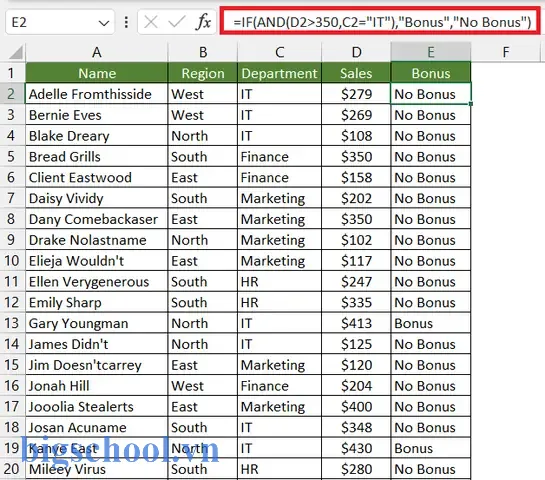Select column F header
The height and width of the screenshot is (480, 545).
[x=506, y=52]
